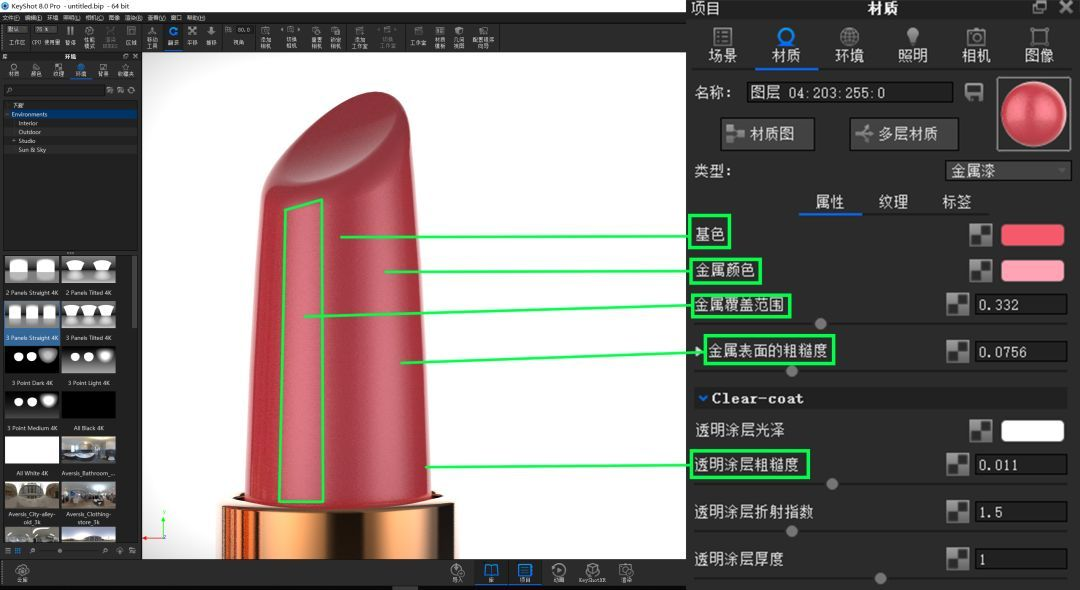Switch to the 相机 (Camera) panel icon
This screenshot has width=1080, height=590.
pos(975,45)
